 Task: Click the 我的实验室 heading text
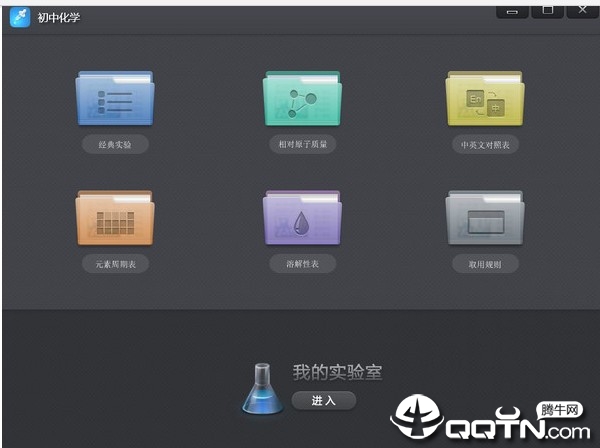tap(338, 372)
